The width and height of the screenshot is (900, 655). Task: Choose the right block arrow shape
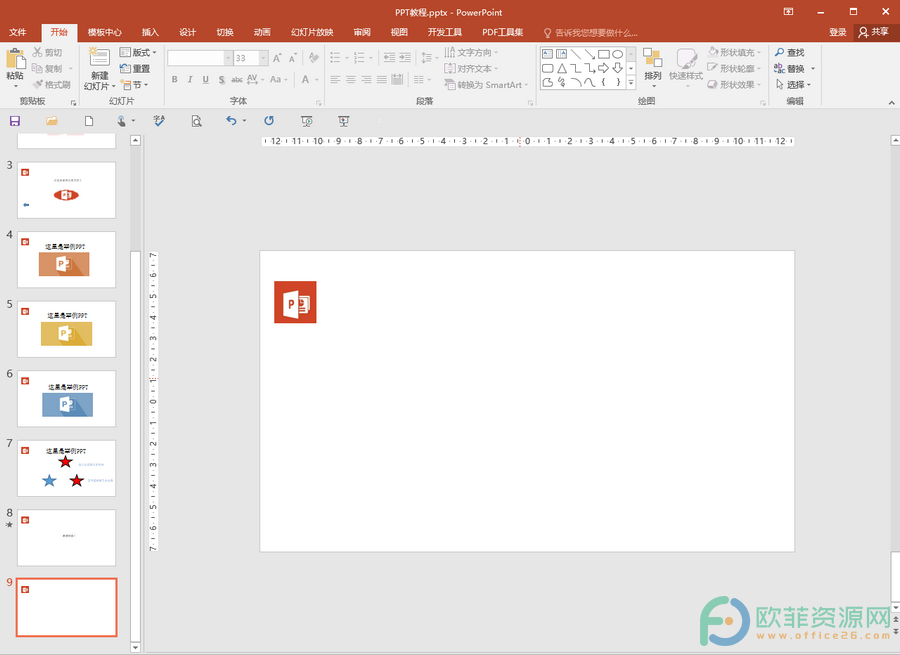(x=603, y=68)
